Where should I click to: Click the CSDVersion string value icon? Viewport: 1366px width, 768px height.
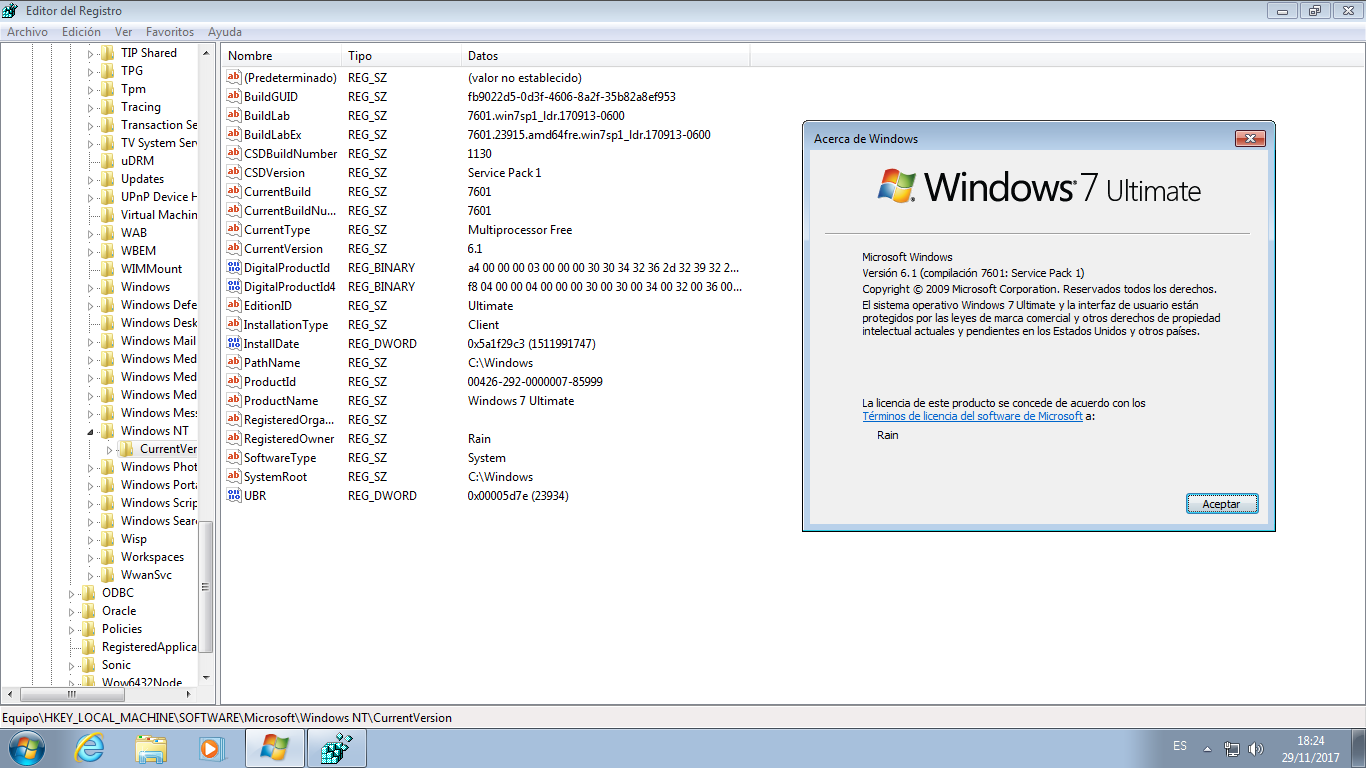coord(234,173)
